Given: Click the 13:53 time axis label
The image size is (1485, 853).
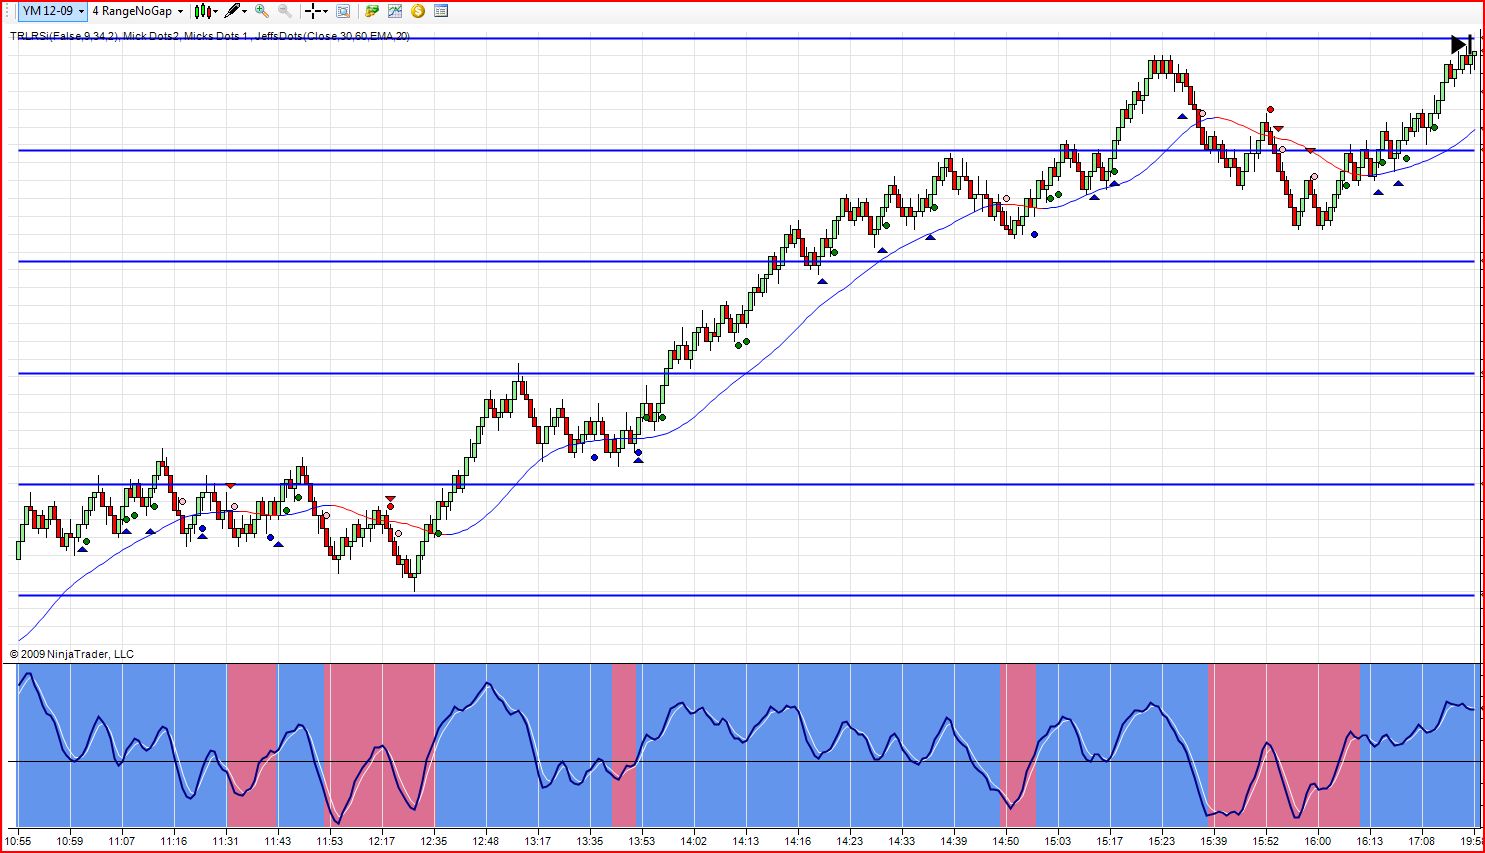Looking at the screenshot, I should point(642,841).
